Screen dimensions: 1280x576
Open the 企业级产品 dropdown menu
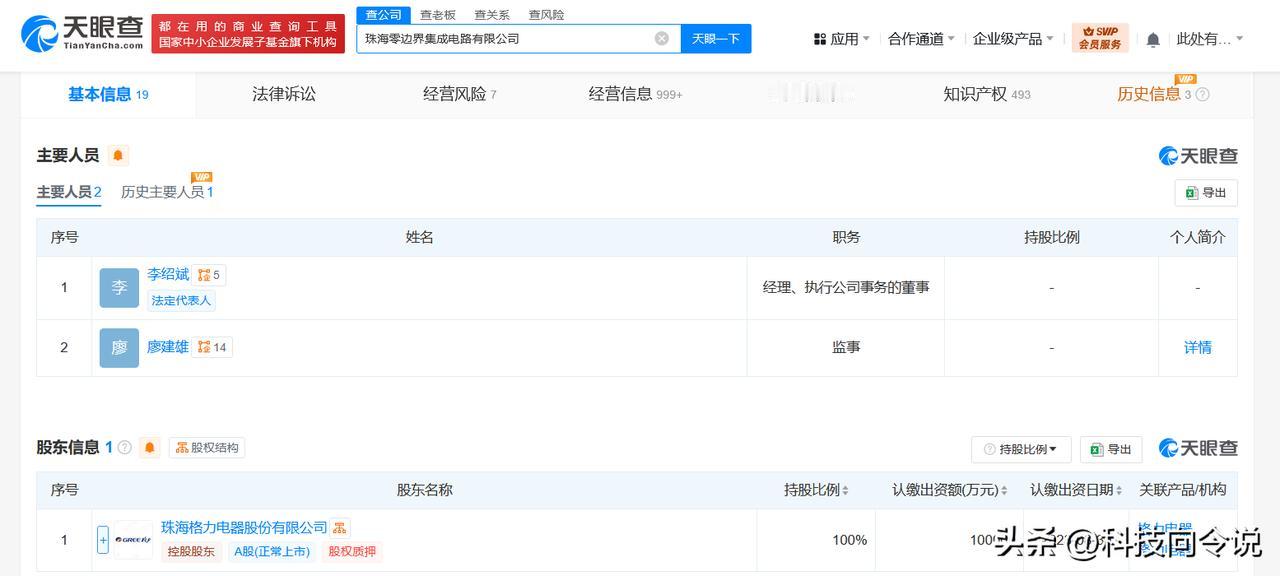coord(1013,39)
